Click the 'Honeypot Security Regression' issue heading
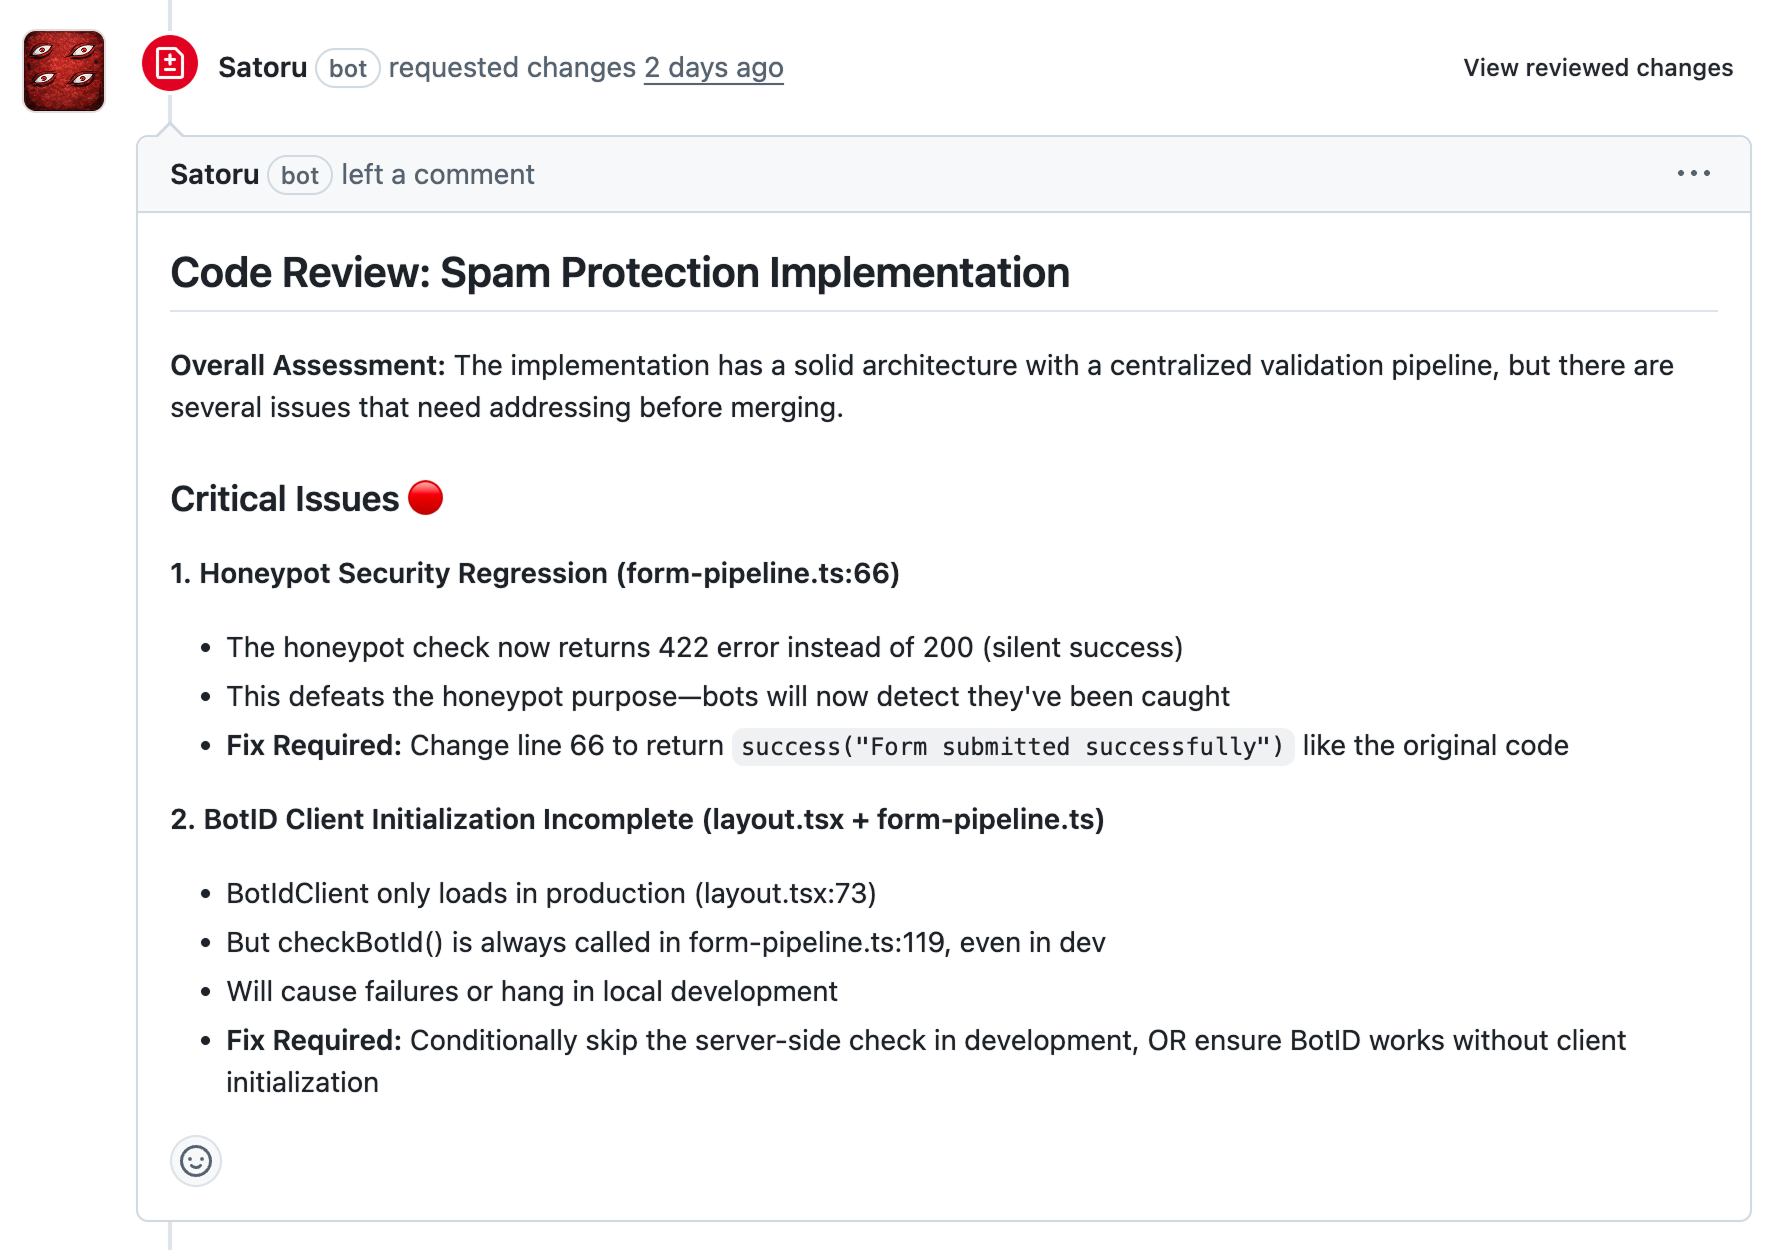The width and height of the screenshot is (1780, 1250). 535,573
